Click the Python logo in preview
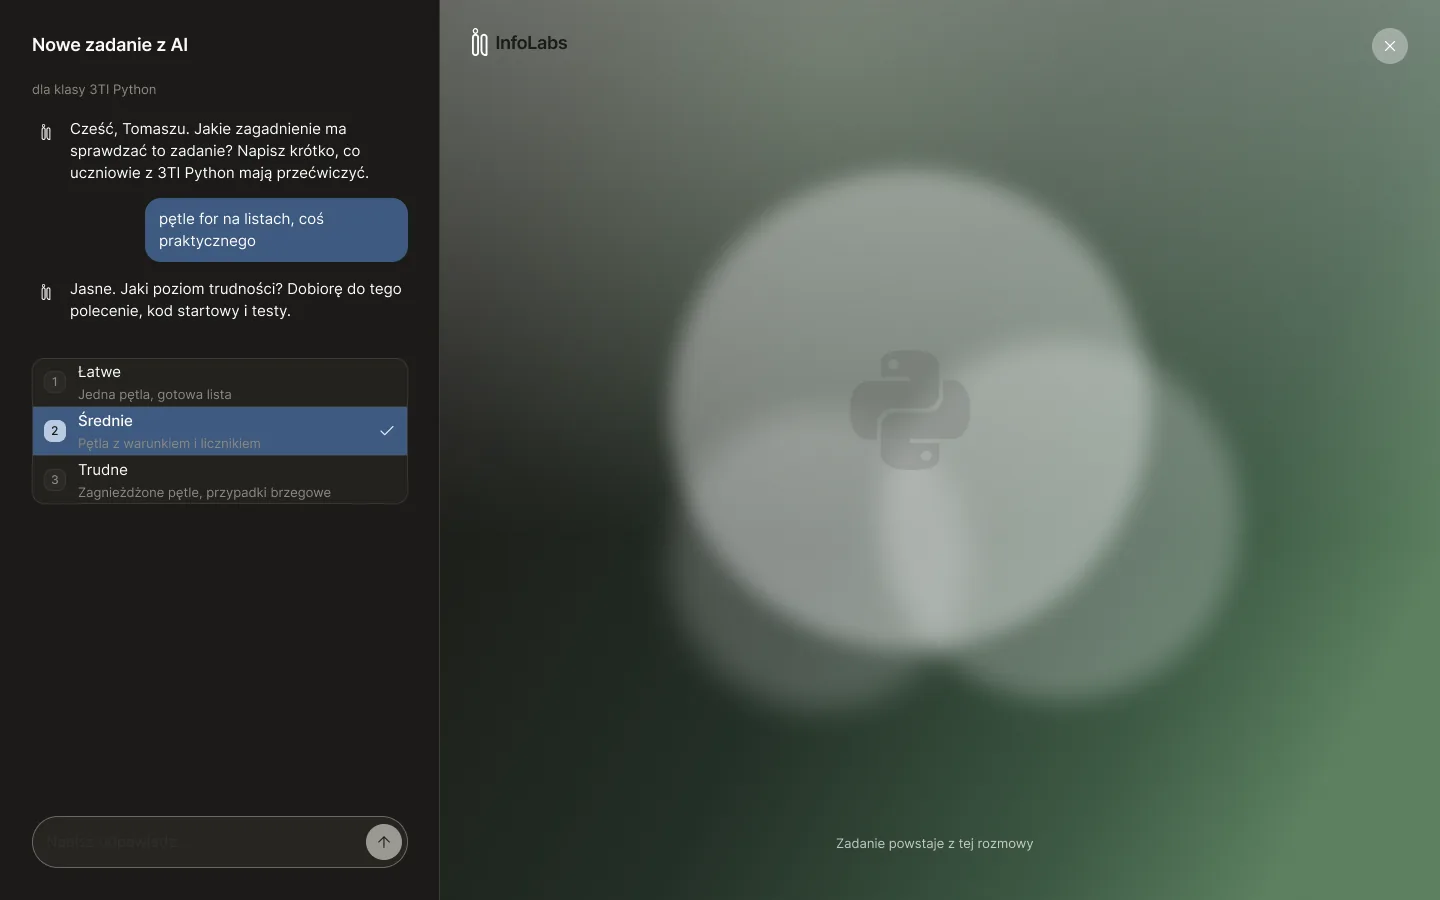The height and width of the screenshot is (900, 1440). tap(910, 409)
